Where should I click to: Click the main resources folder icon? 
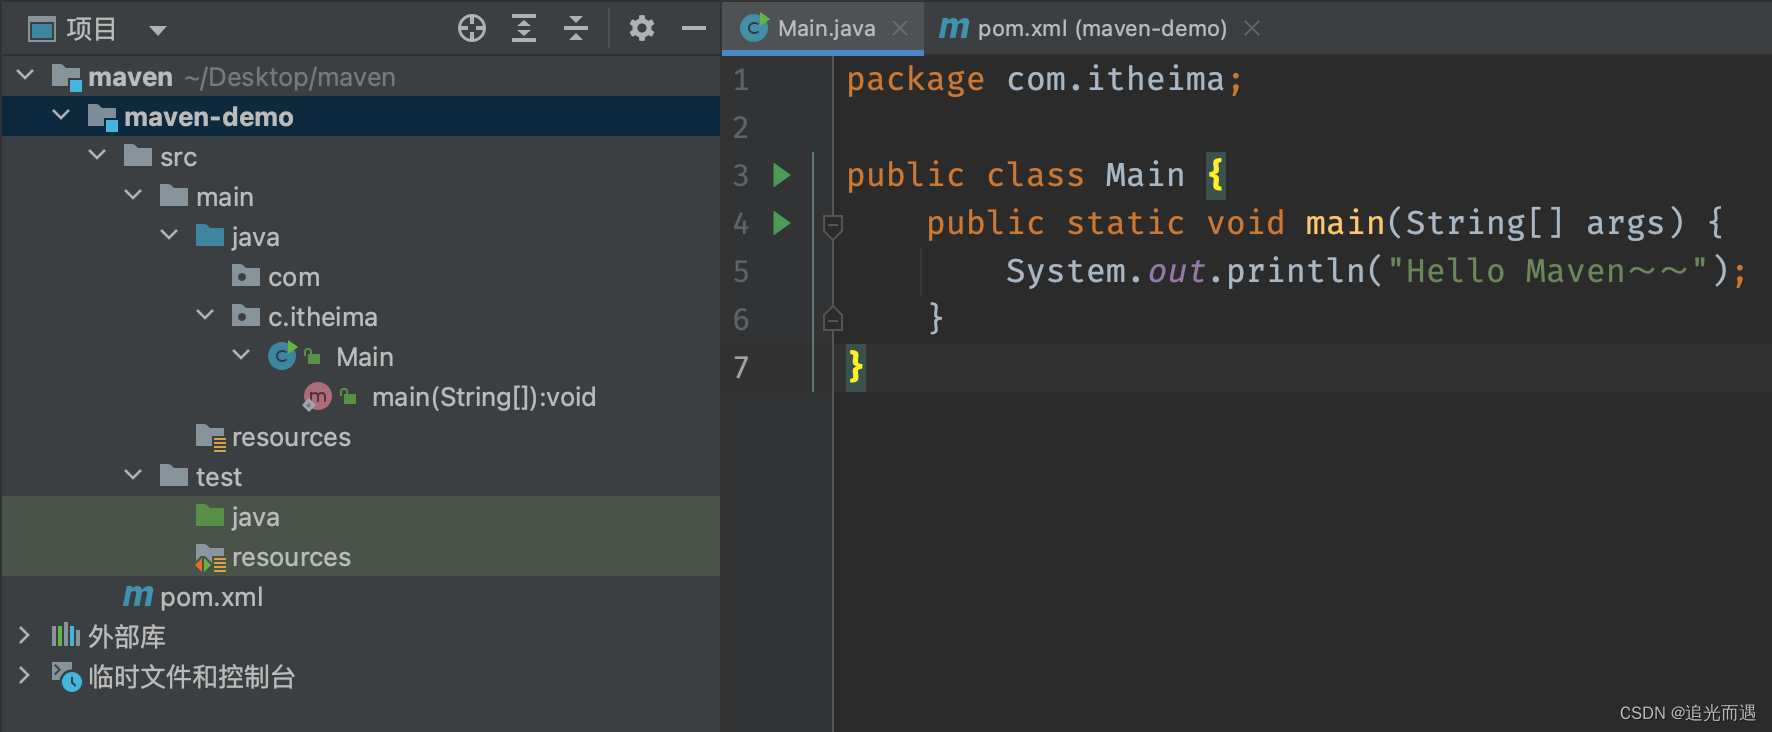211,437
